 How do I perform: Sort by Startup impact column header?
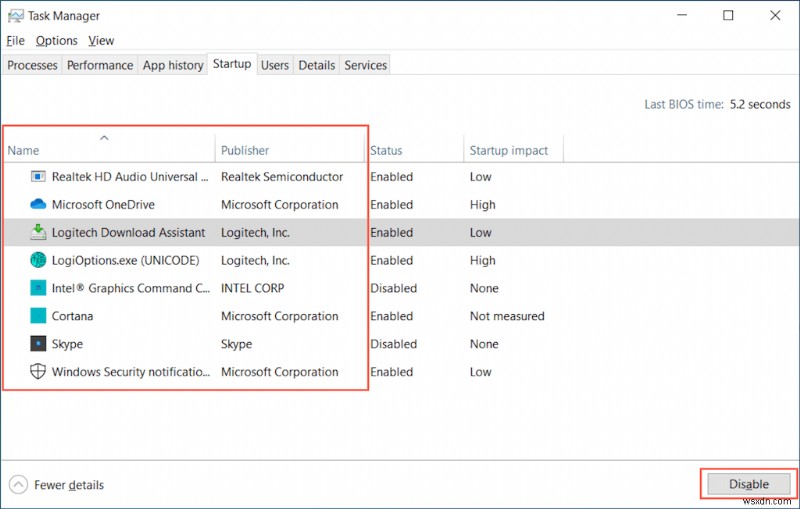click(x=513, y=150)
